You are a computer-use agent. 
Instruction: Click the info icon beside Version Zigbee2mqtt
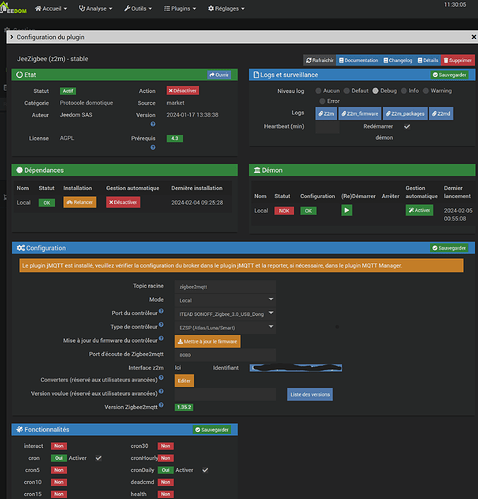(x=161, y=405)
